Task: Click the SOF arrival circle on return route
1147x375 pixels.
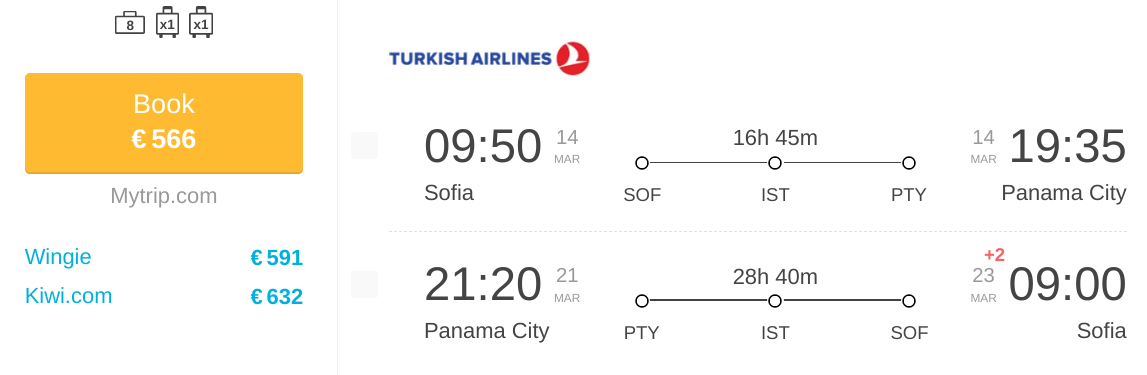Action: coord(909,300)
